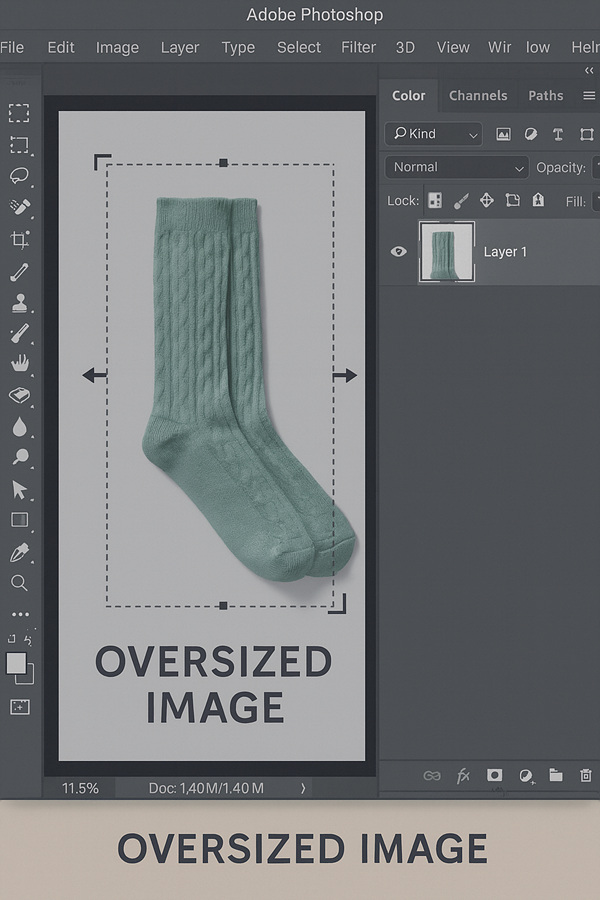Click the Layer 1 thumbnail
Image resolution: width=600 pixels, height=900 pixels.
tap(447, 251)
